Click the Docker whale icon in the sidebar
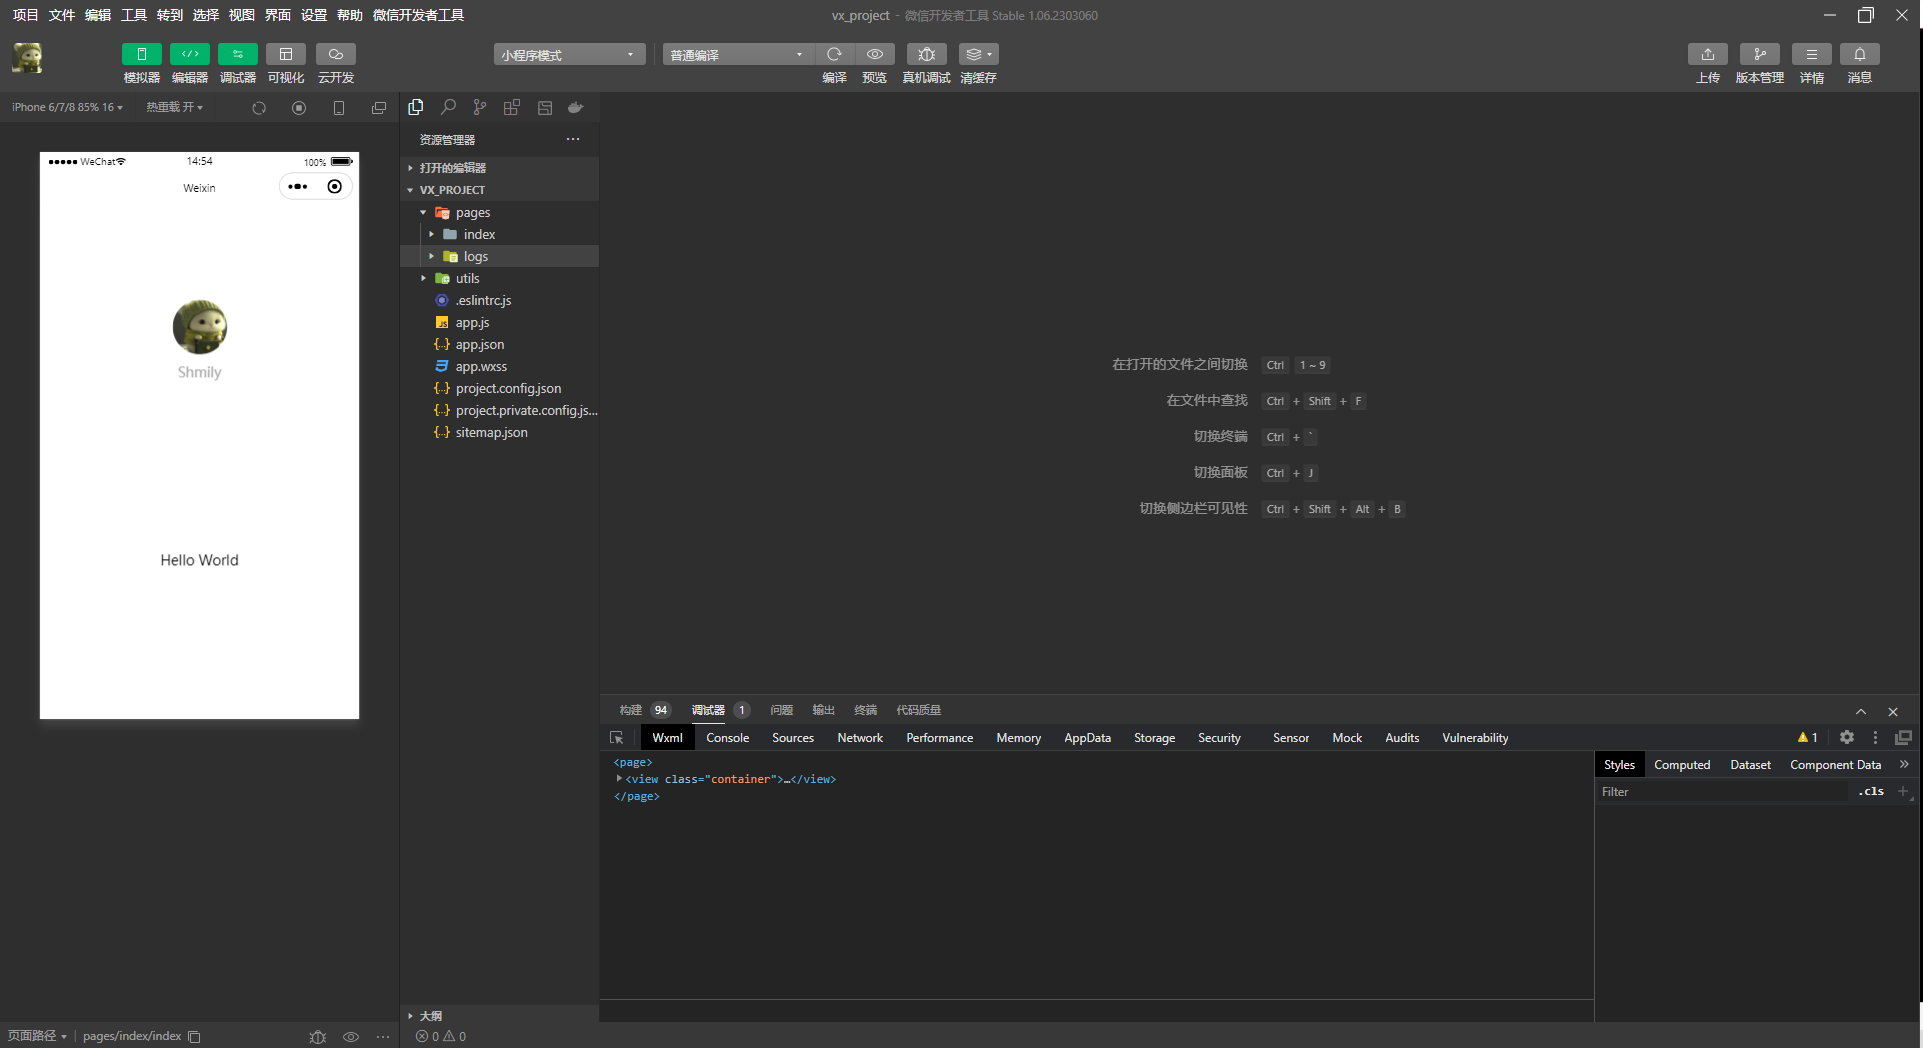 click(x=576, y=107)
